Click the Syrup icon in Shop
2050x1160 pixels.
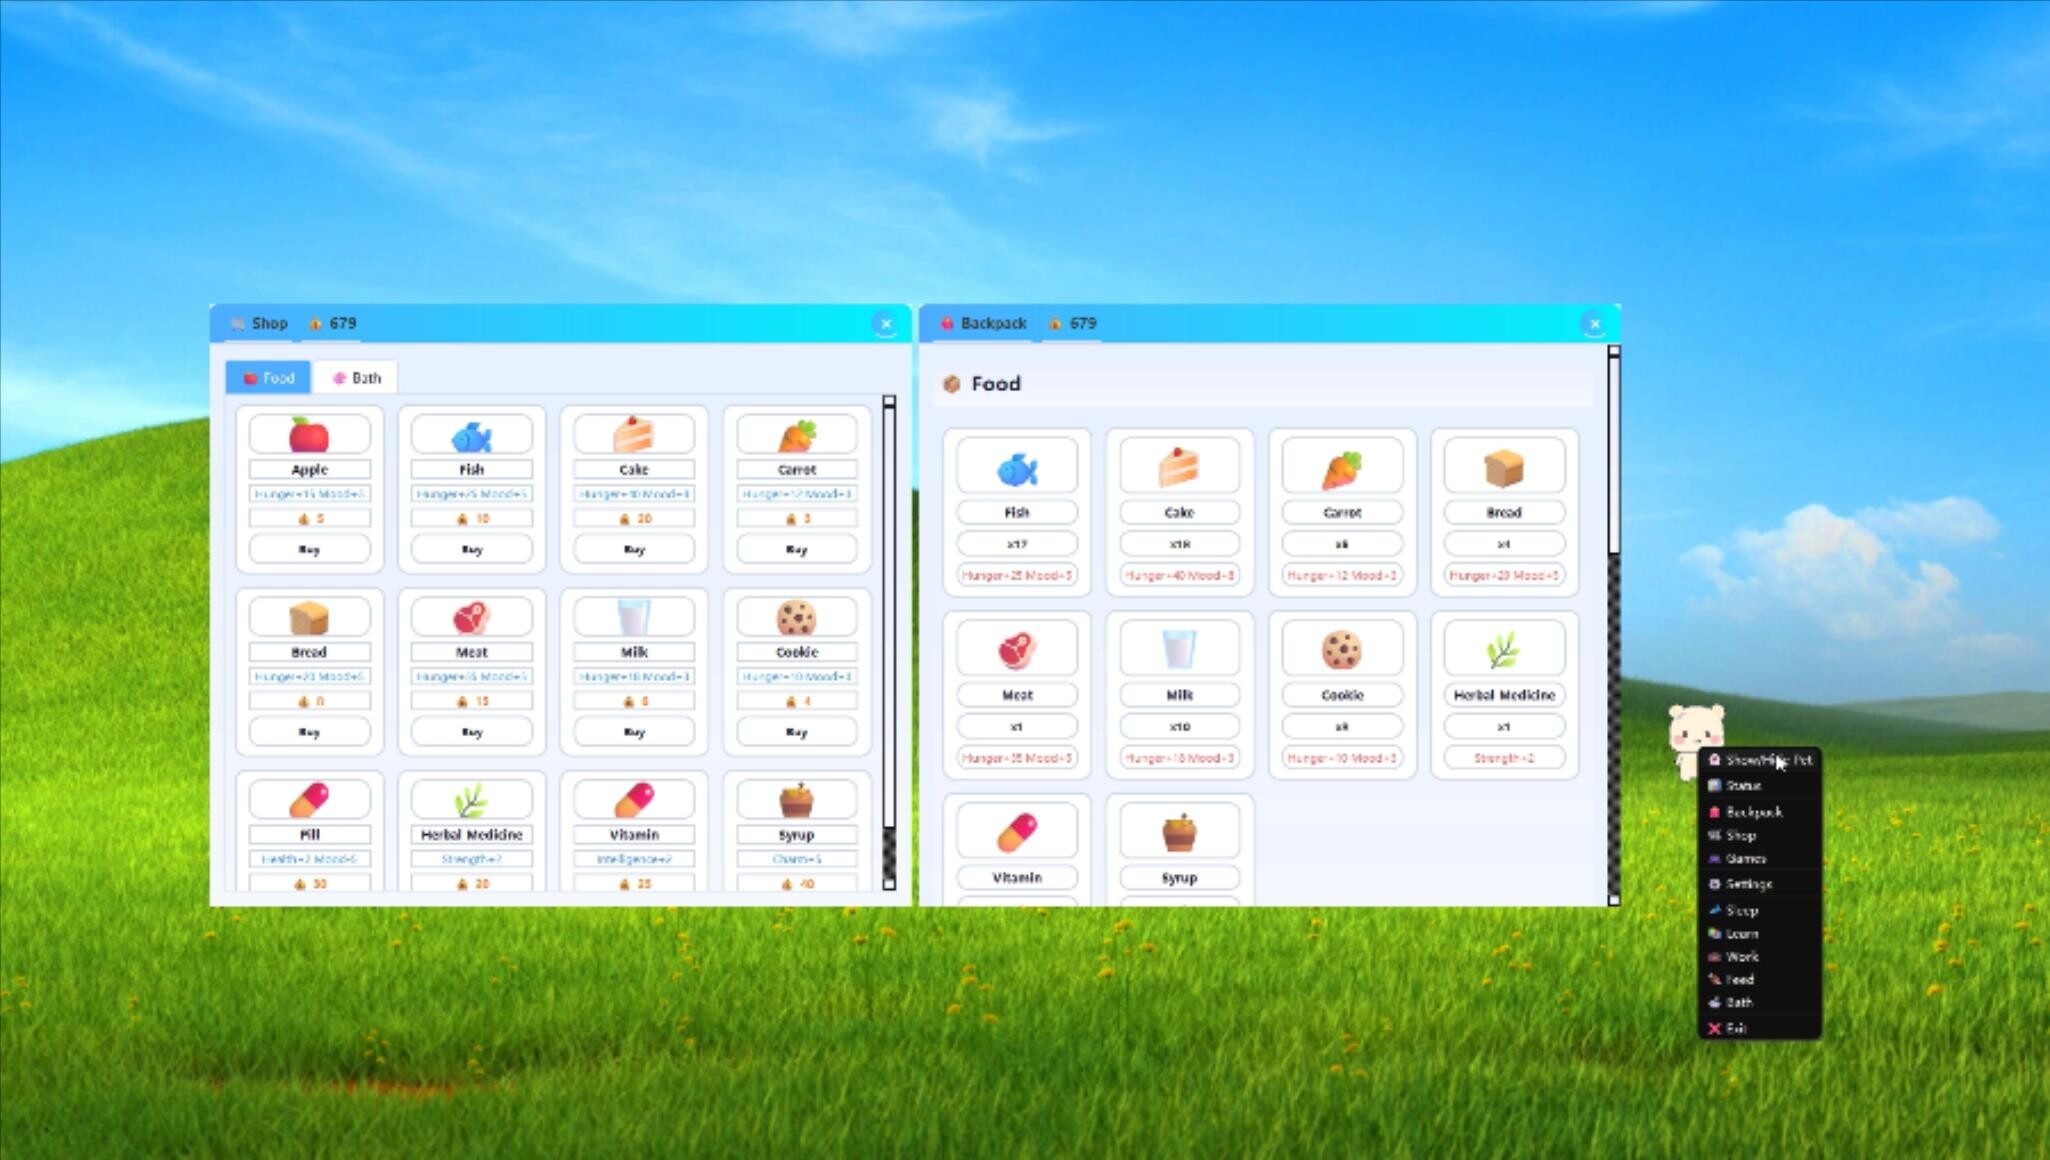point(796,800)
